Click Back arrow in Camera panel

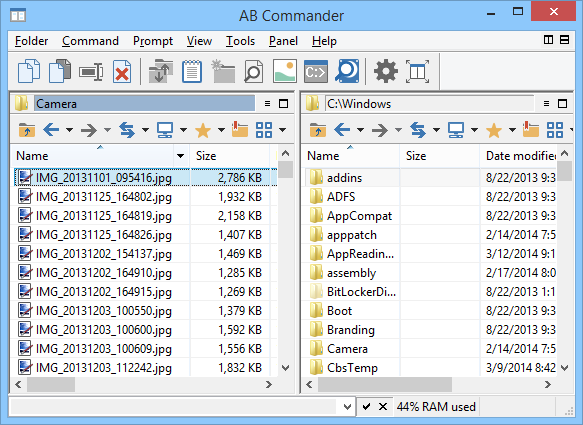point(51,130)
